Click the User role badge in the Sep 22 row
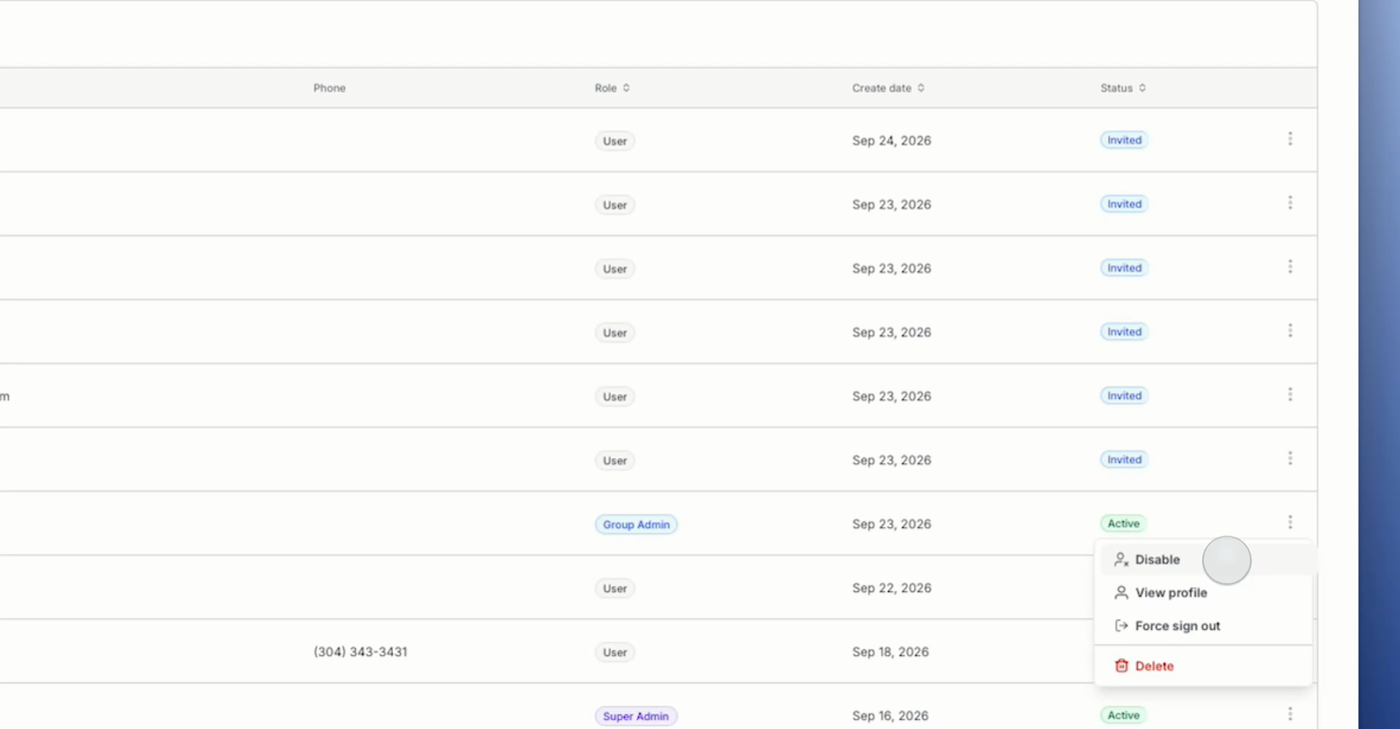 [x=615, y=588]
